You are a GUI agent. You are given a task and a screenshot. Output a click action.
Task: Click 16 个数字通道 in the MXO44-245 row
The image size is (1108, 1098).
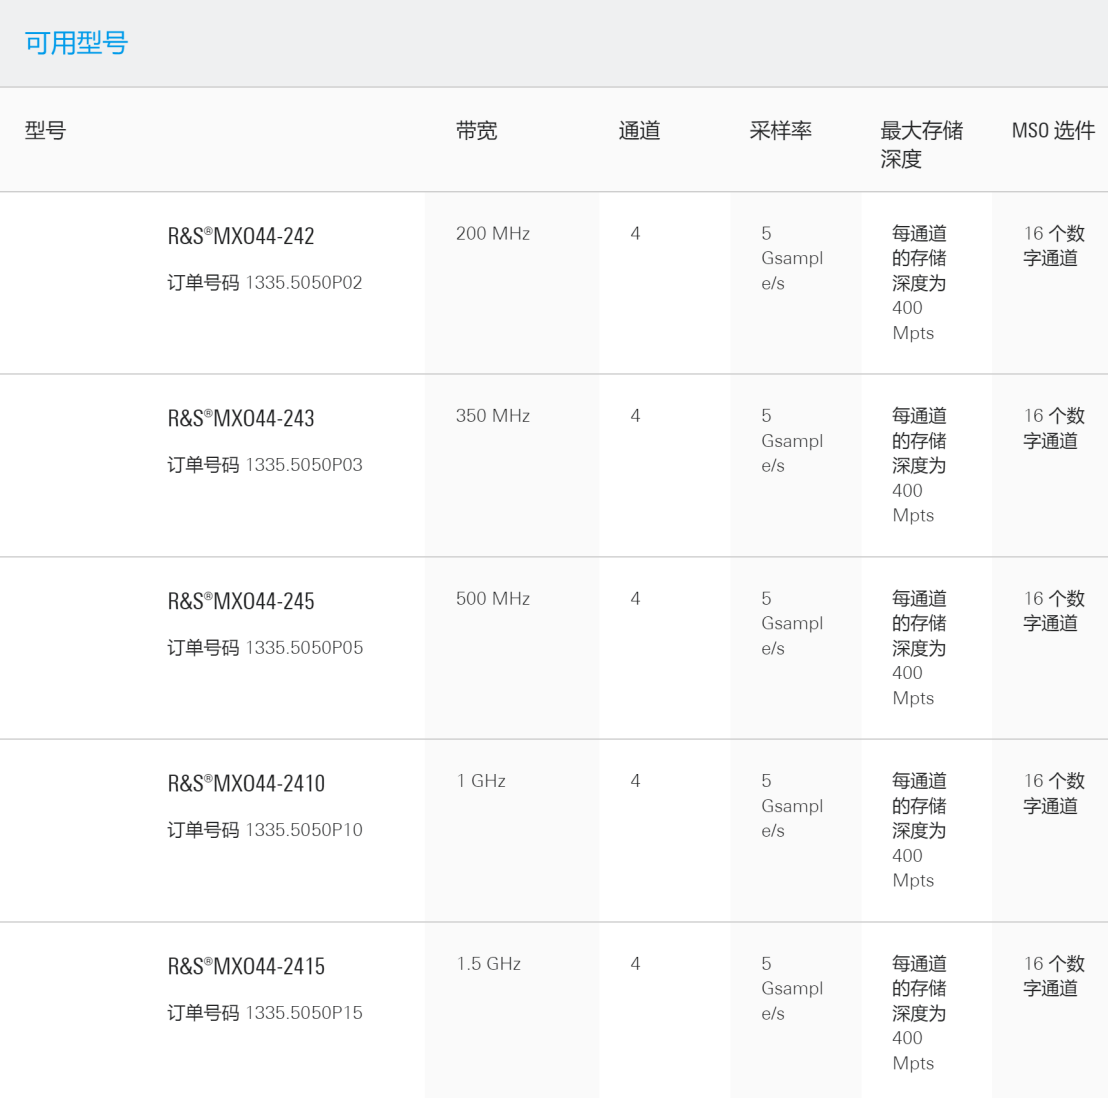(x=1054, y=611)
